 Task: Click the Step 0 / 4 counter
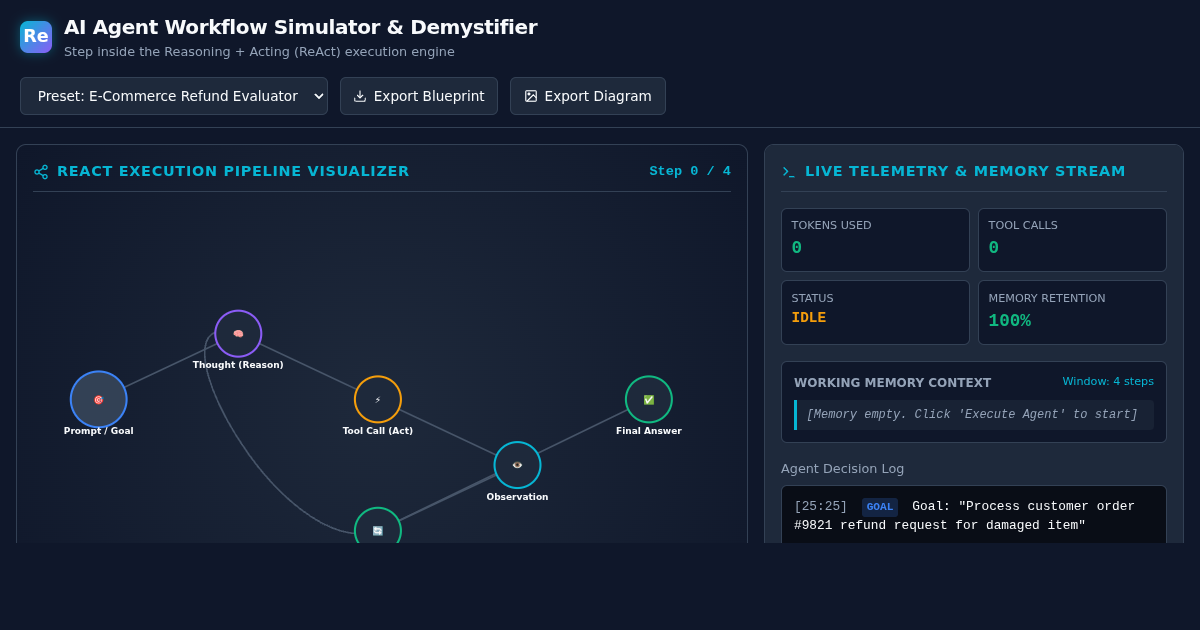click(690, 171)
